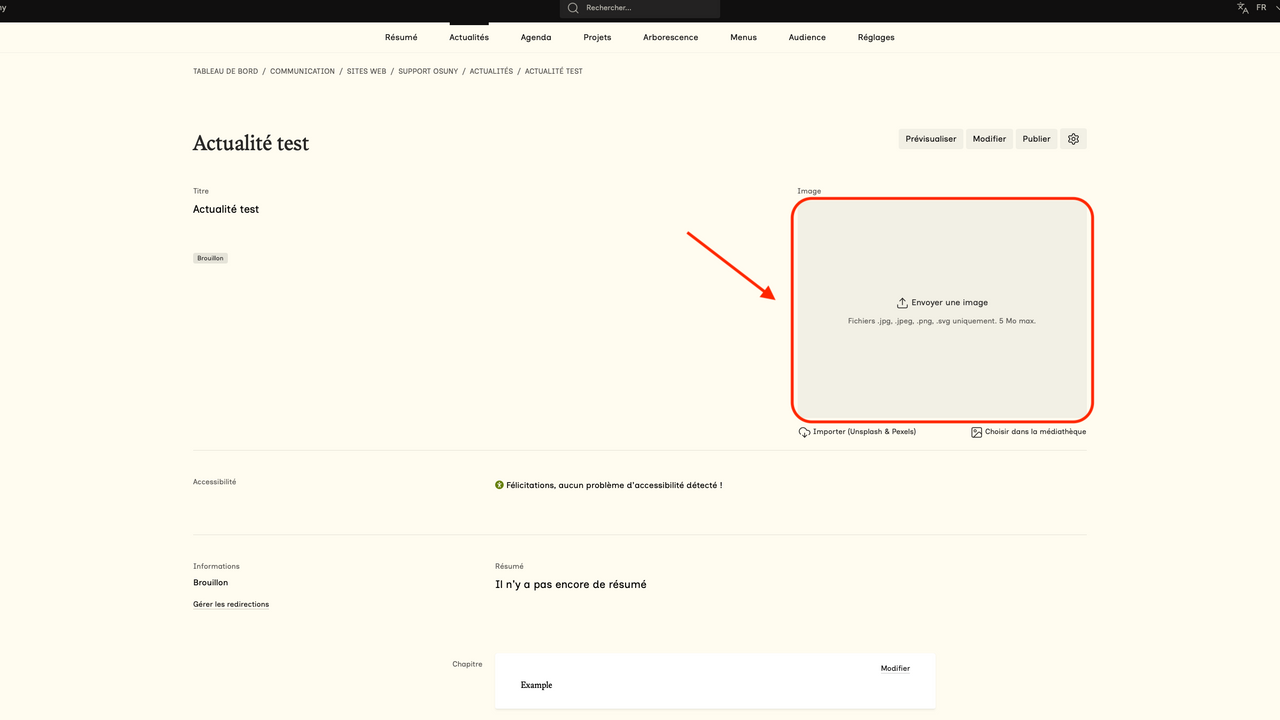Open the Arborescence tab
This screenshot has height=720, width=1280.
[x=671, y=38]
